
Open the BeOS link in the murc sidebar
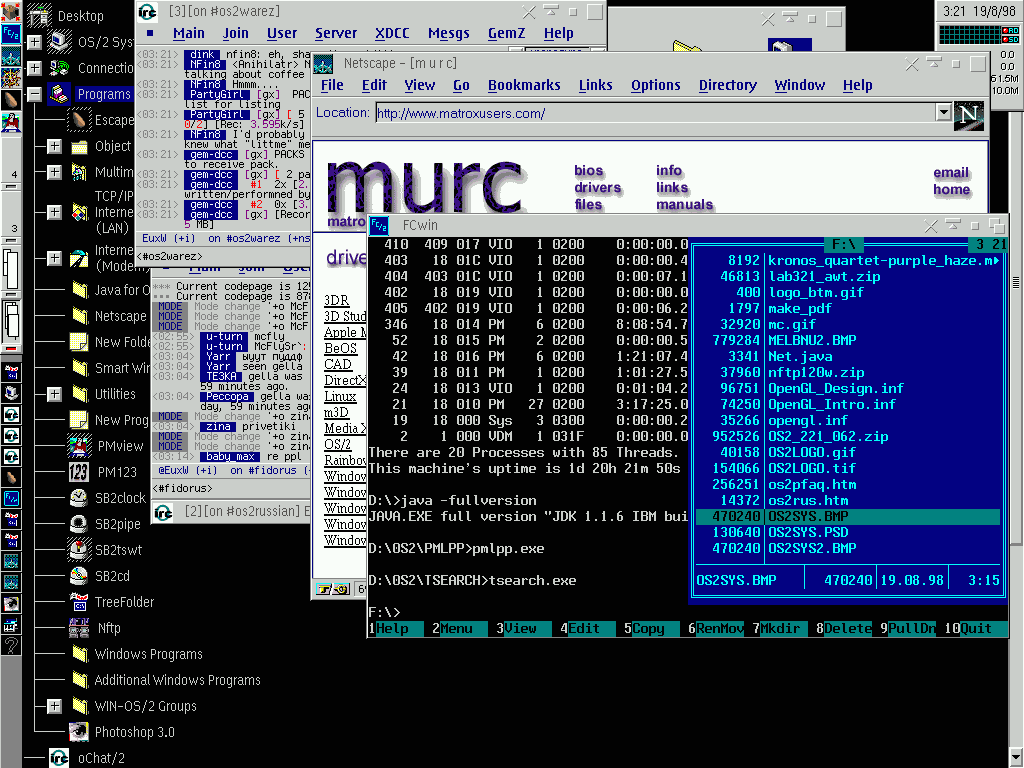341,348
